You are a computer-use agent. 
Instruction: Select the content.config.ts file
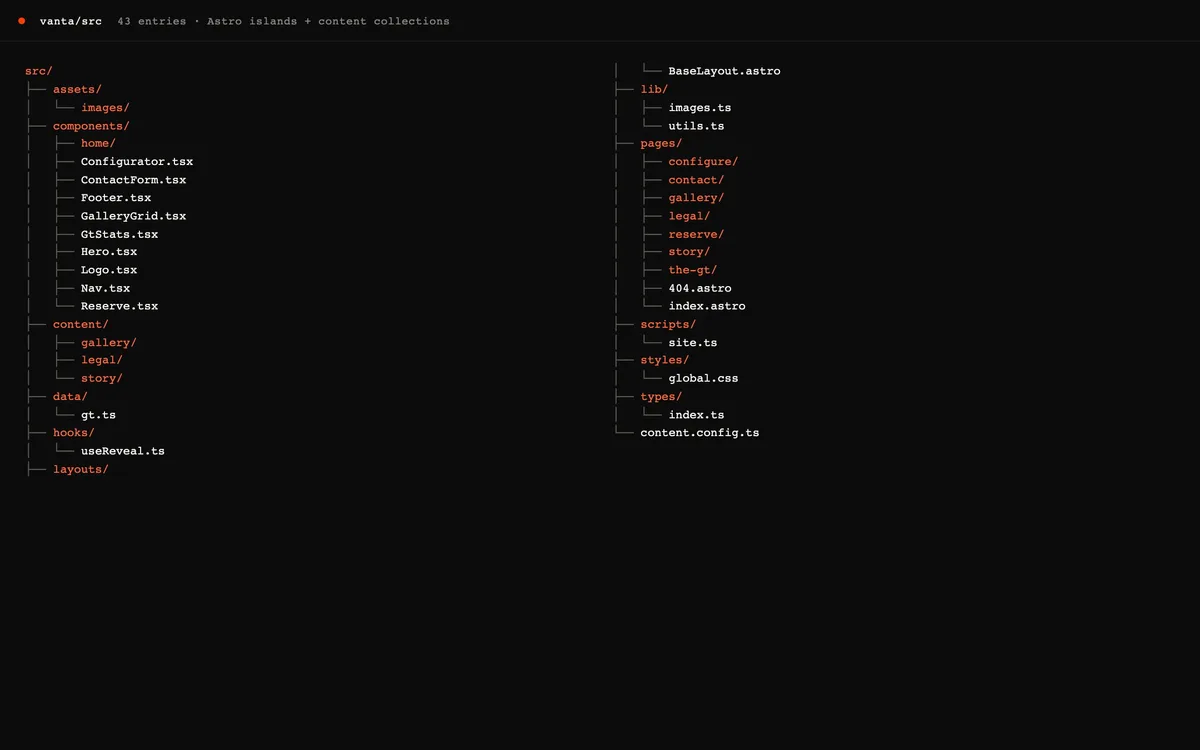[x=700, y=433]
